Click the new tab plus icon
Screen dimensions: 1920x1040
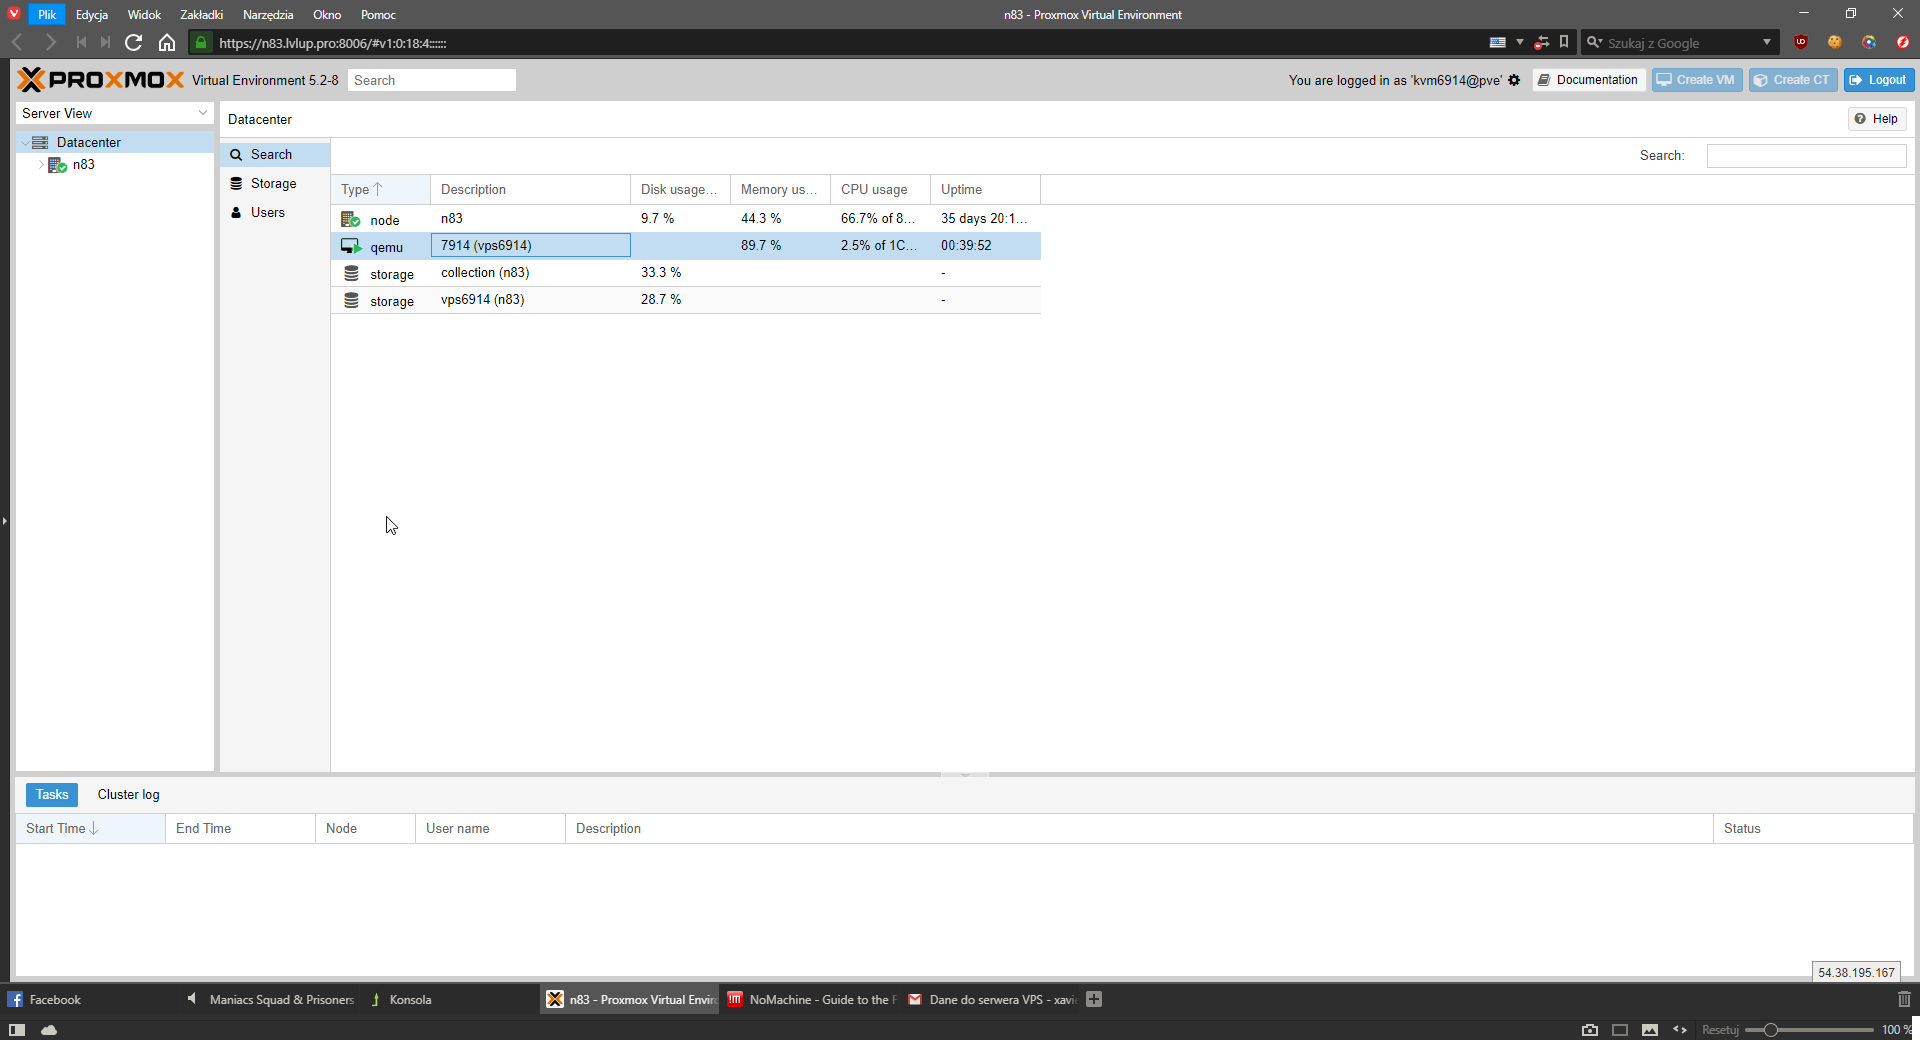tap(1094, 999)
